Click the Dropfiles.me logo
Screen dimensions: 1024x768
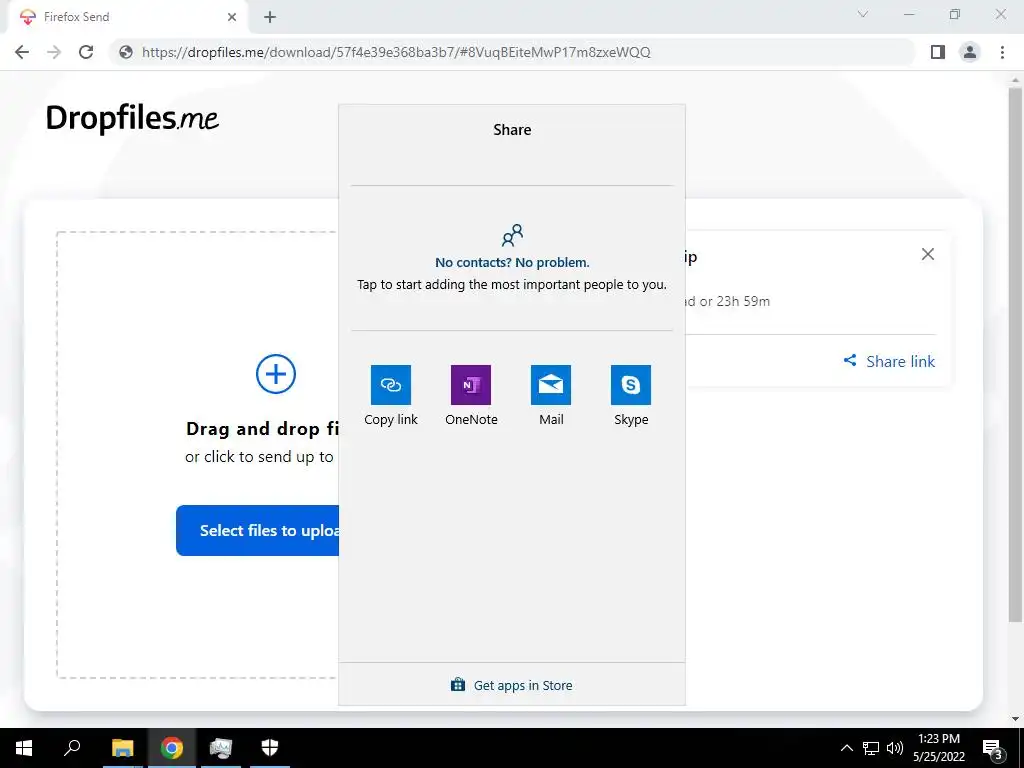point(132,118)
